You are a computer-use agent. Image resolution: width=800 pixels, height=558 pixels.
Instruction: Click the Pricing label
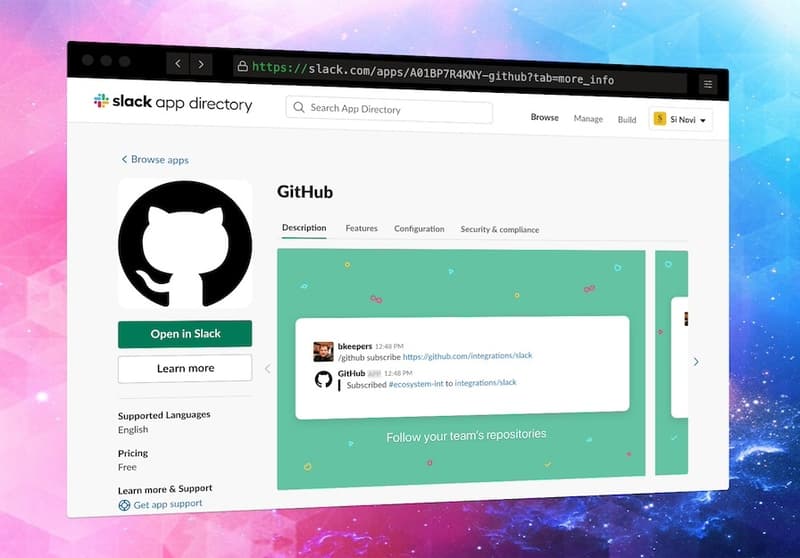coord(133,453)
